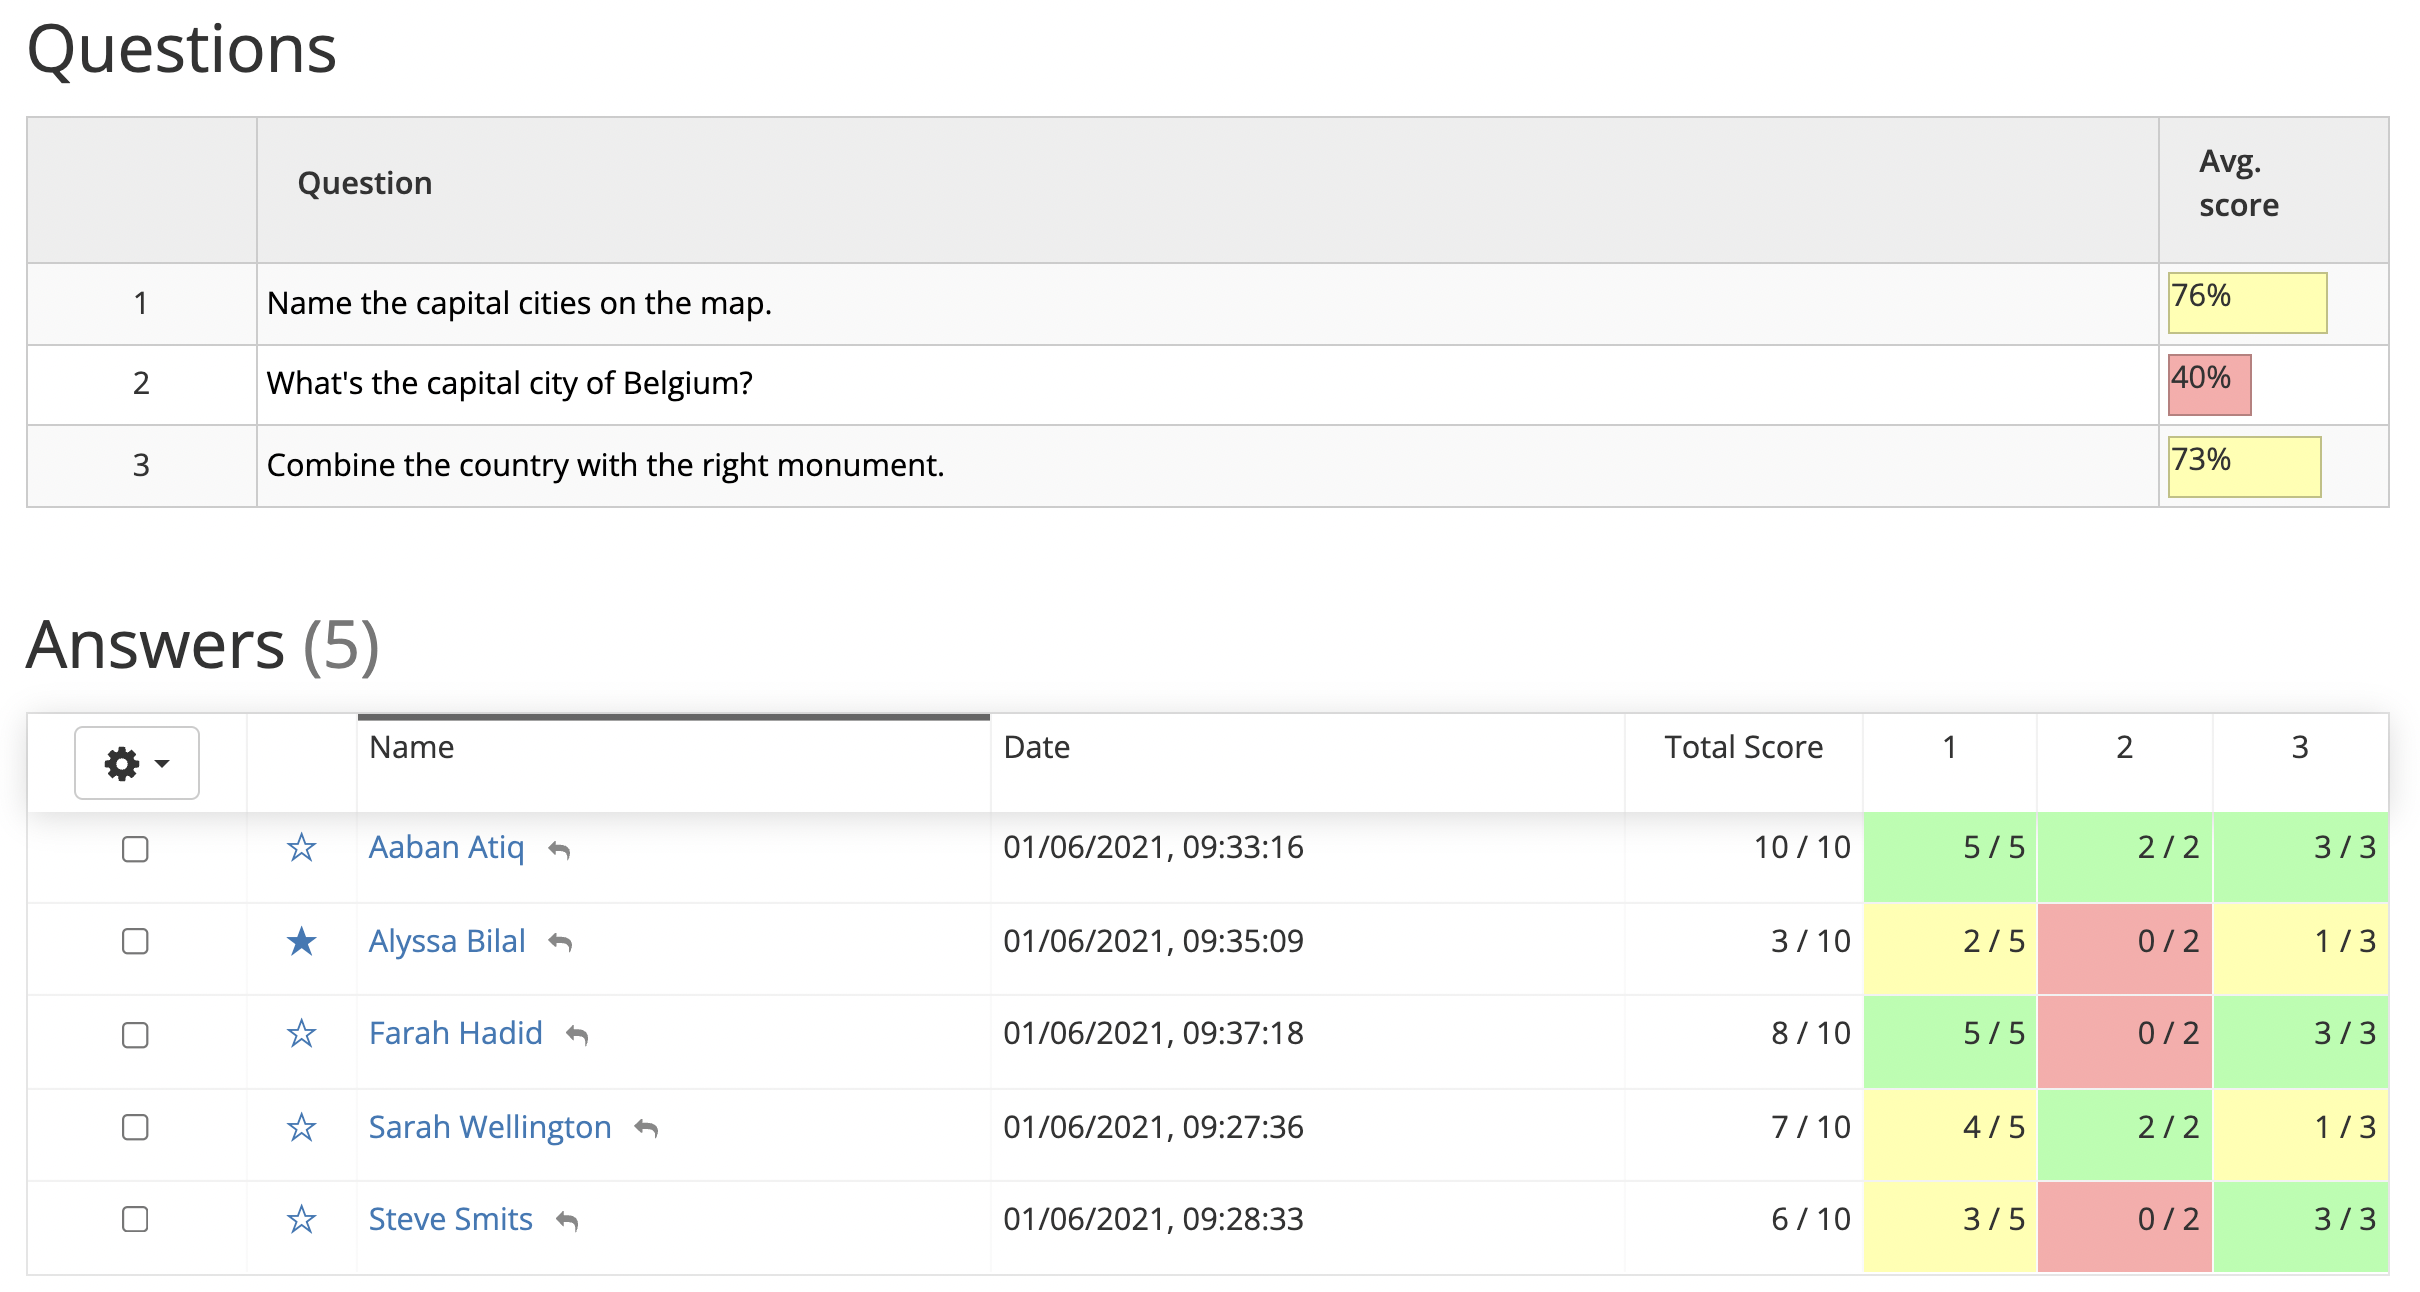
Task: Tick the checkbox for Farah Hadid
Action: [x=135, y=1035]
